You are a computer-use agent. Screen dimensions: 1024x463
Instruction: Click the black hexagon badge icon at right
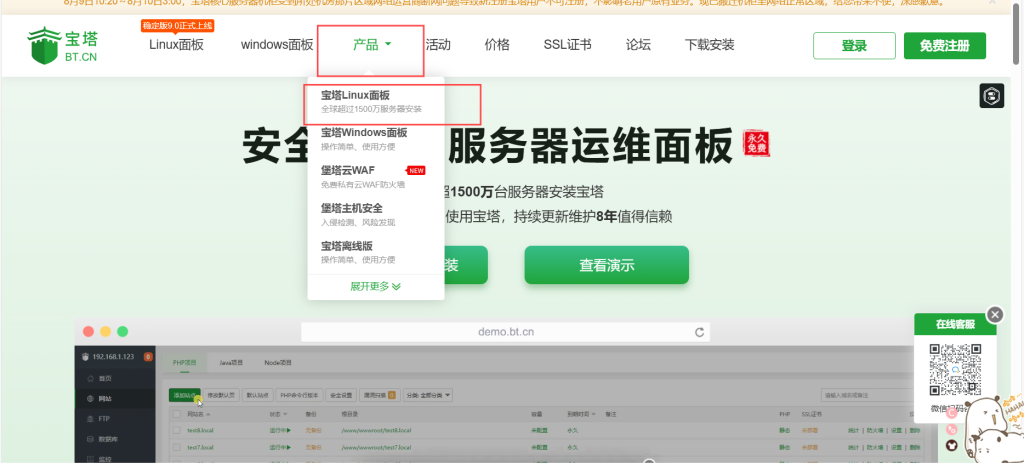991,96
